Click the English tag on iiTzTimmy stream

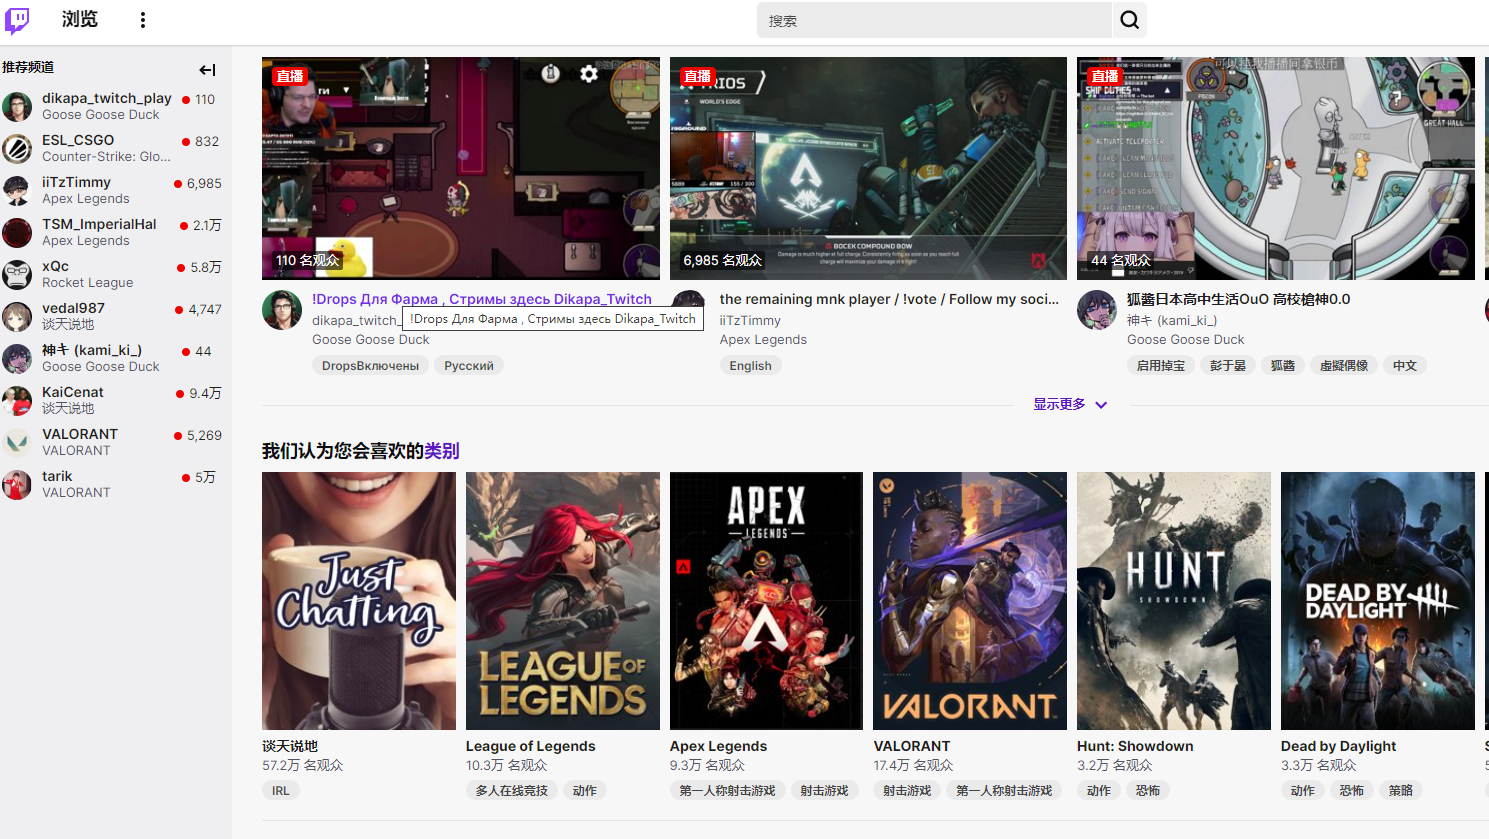click(750, 366)
